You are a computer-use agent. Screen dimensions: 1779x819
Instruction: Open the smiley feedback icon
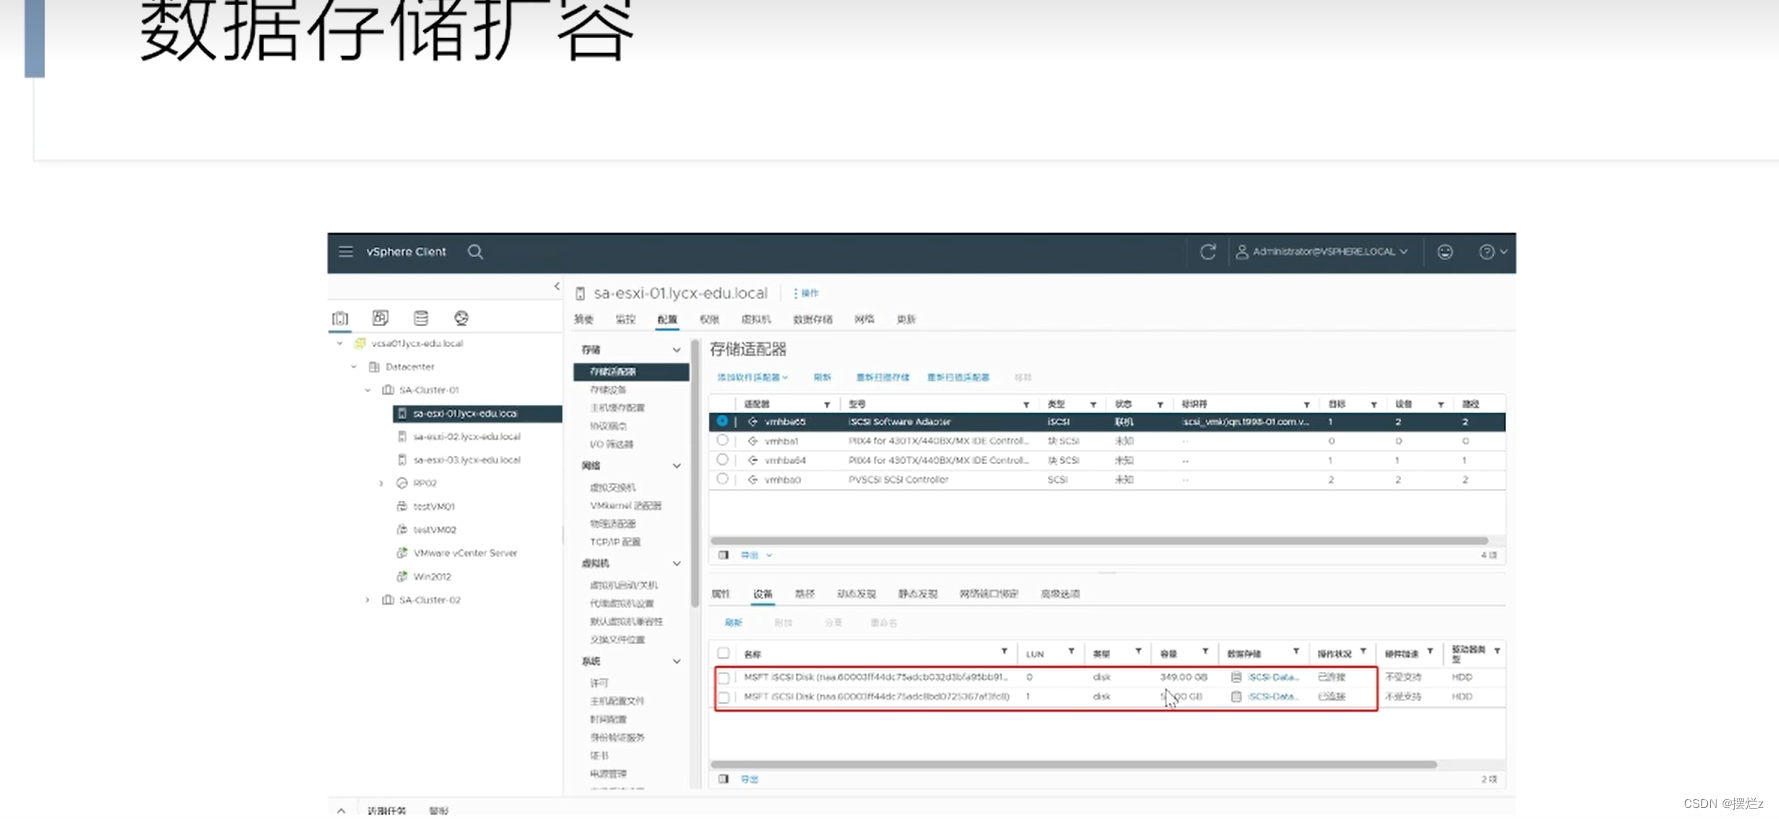click(x=1445, y=252)
